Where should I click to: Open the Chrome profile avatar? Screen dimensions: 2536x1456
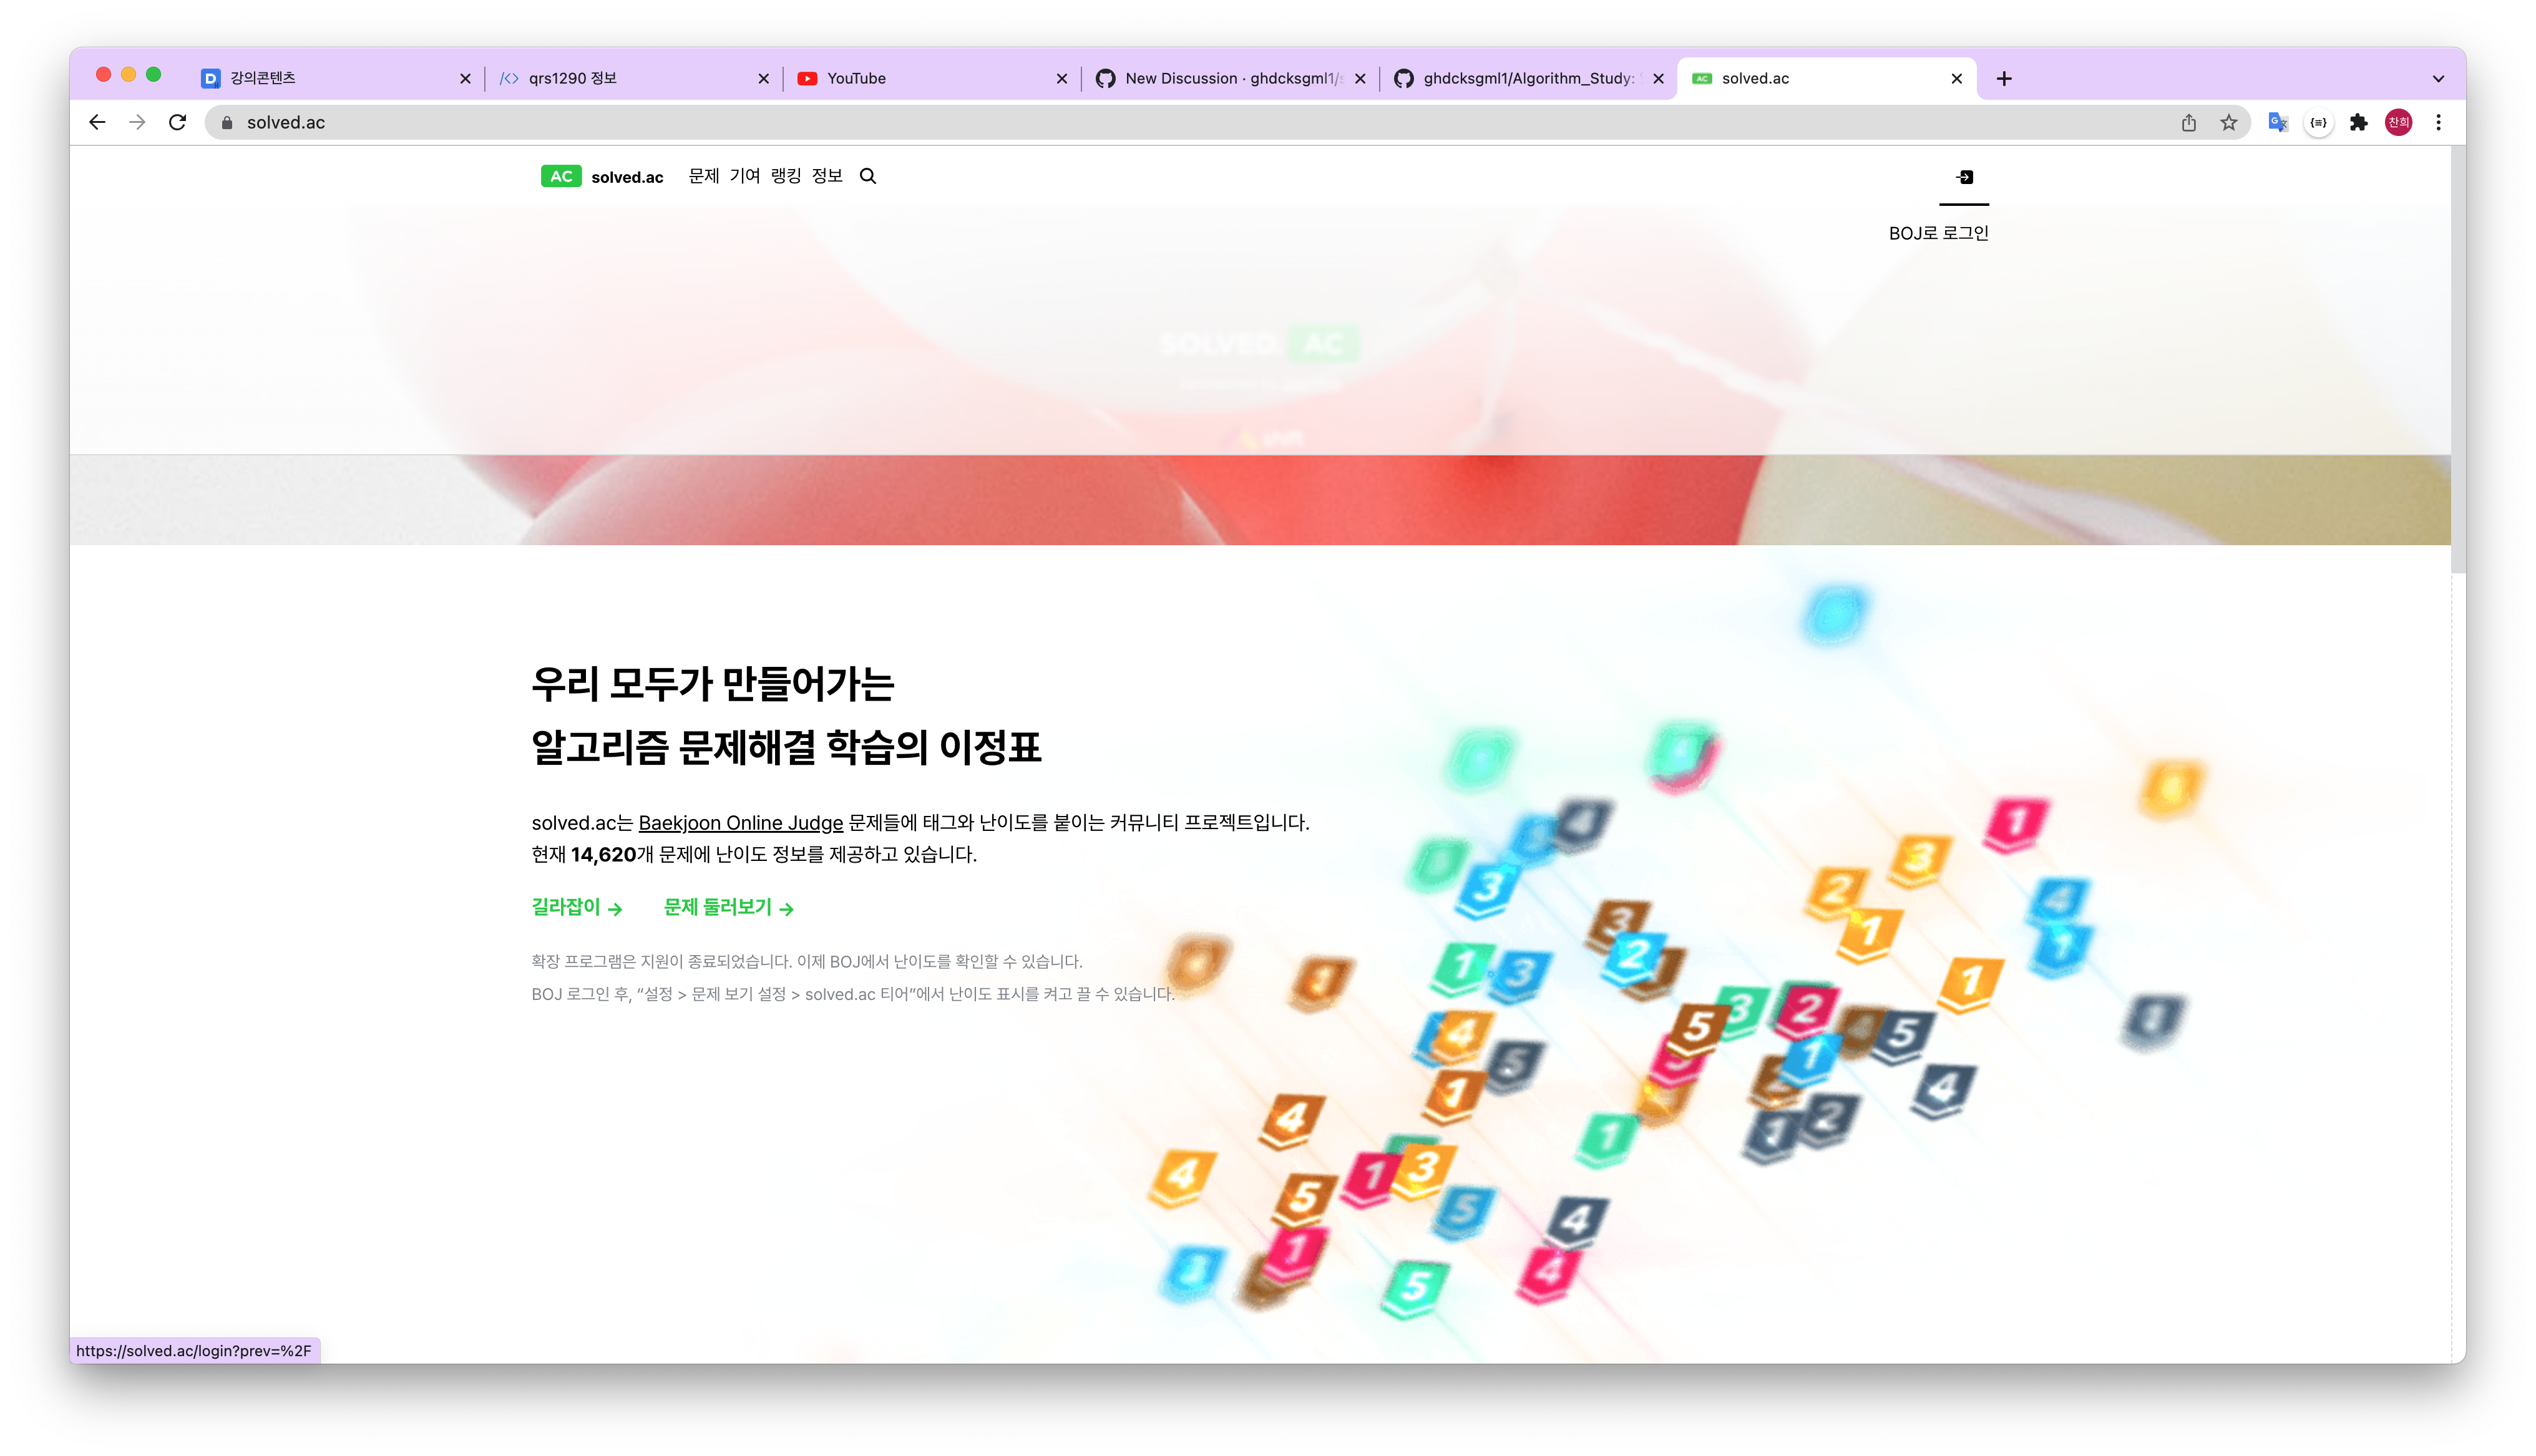point(2398,122)
